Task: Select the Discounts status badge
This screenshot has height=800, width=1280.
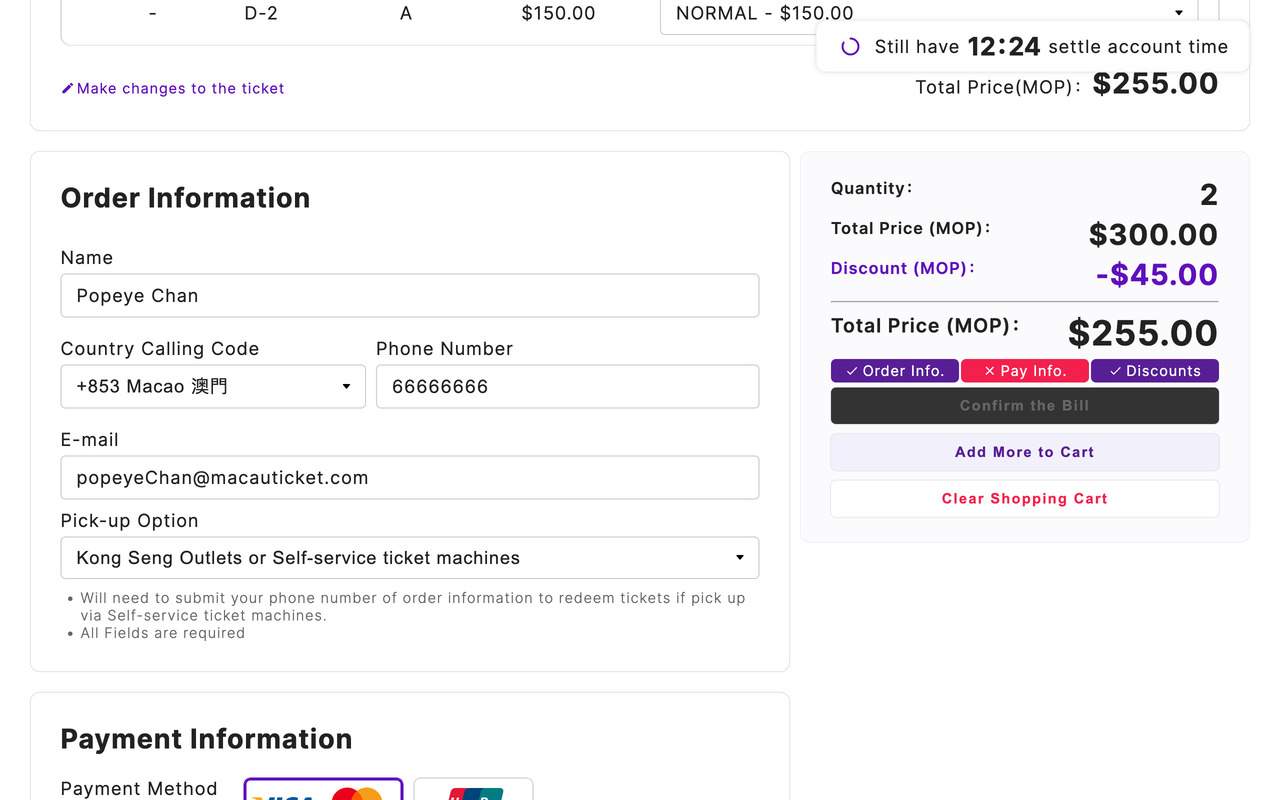Action: point(1155,371)
